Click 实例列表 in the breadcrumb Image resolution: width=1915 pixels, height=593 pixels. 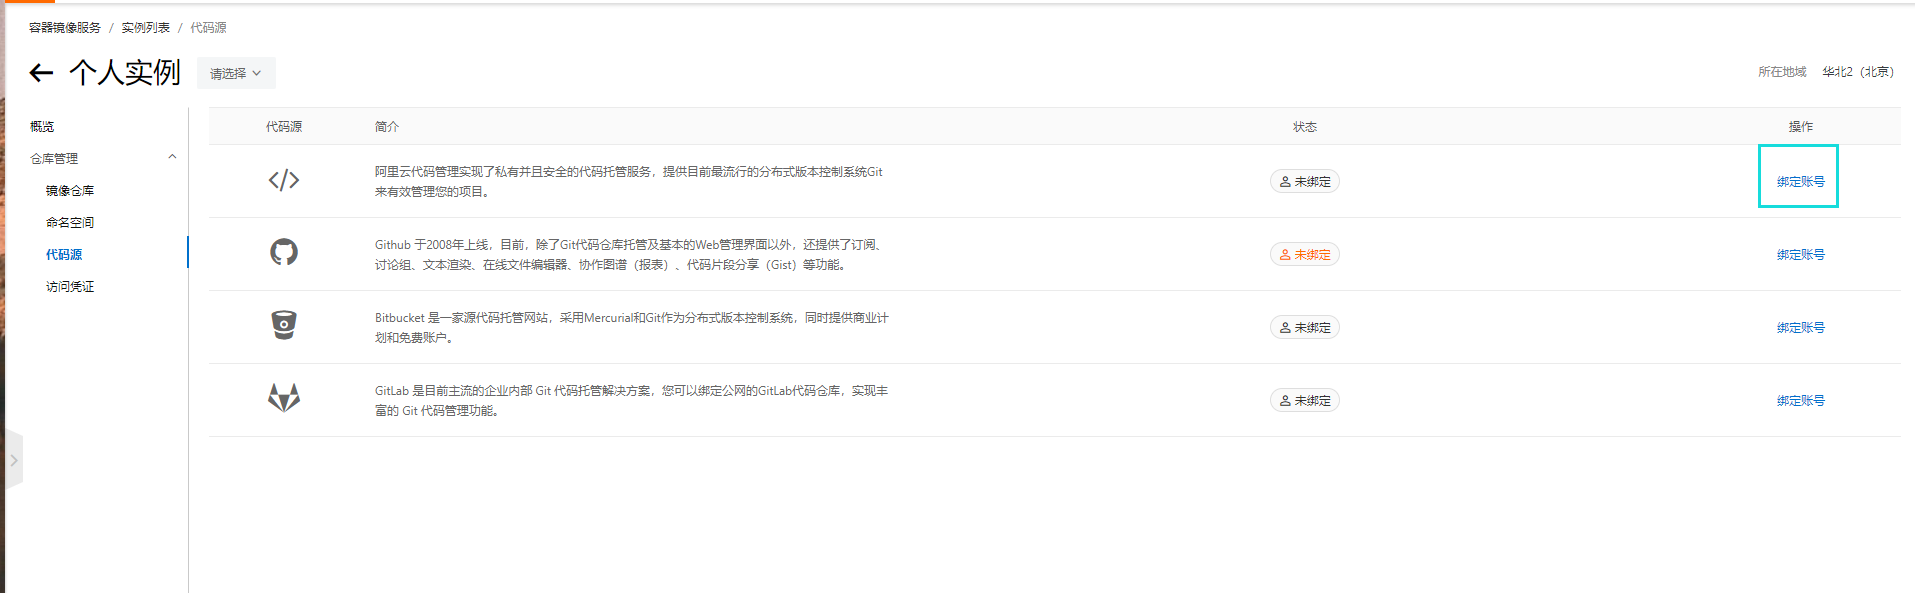point(146,28)
